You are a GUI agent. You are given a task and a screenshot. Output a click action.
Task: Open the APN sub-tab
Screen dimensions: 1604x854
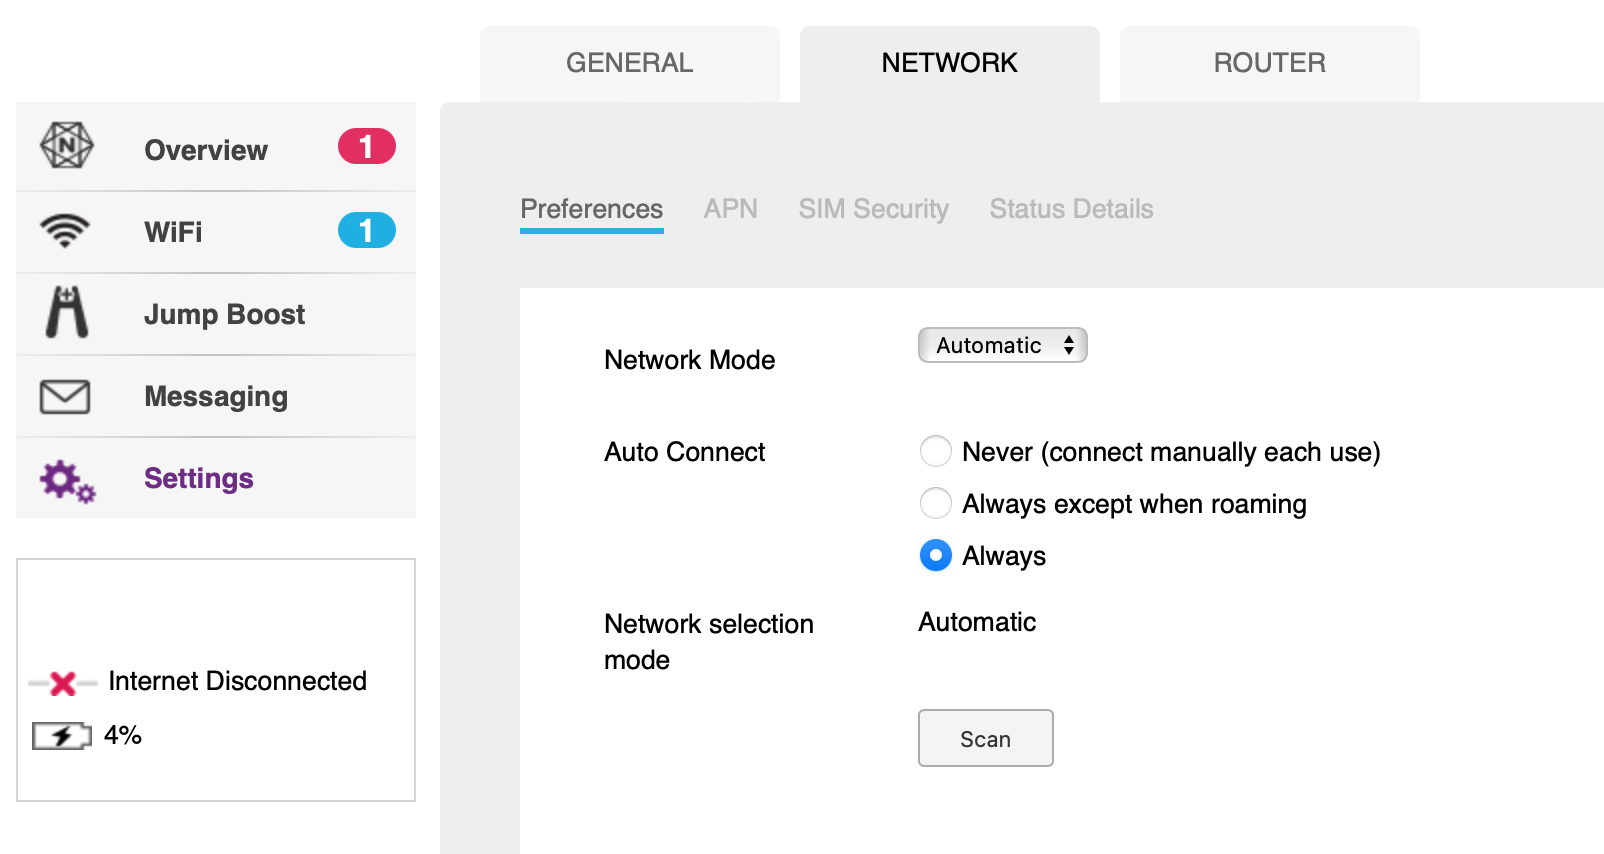[731, 209]
